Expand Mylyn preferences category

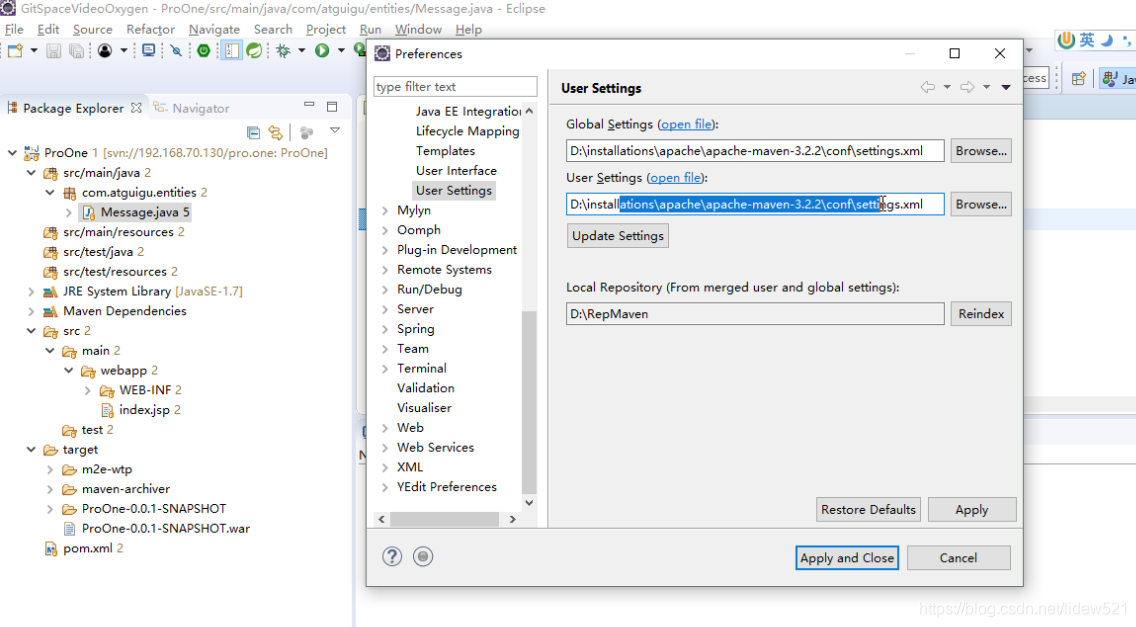point(385,210)
